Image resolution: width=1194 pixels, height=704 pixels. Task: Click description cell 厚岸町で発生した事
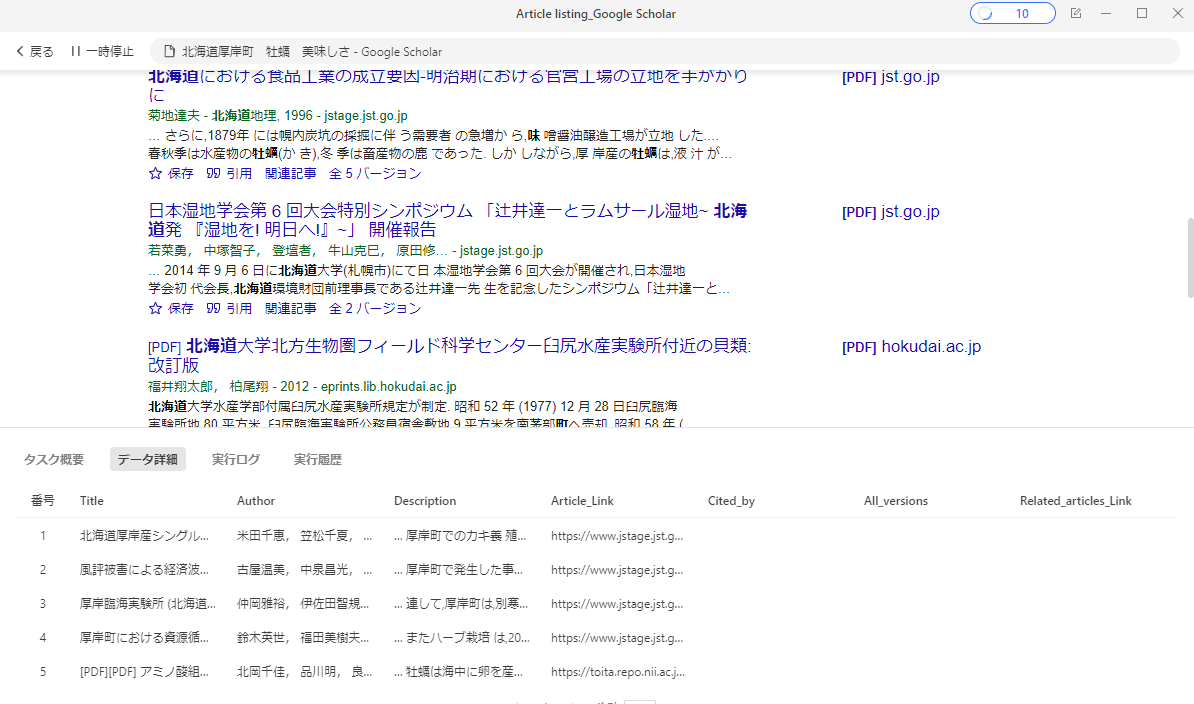coord(458,570)
